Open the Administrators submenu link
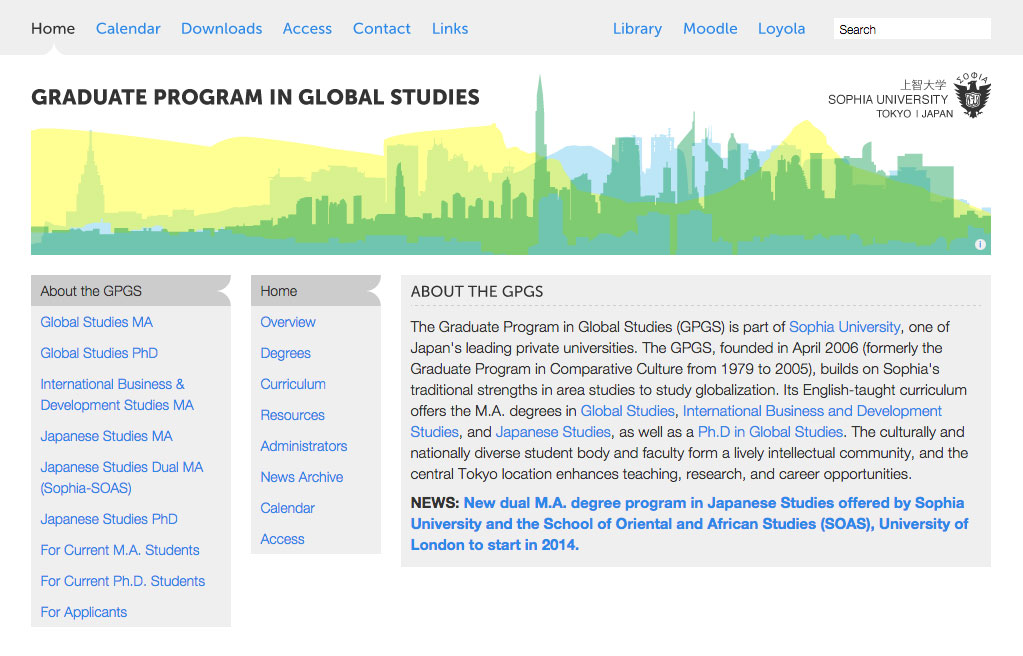Viewport: 1023px width, 656px height. [303, 446]
